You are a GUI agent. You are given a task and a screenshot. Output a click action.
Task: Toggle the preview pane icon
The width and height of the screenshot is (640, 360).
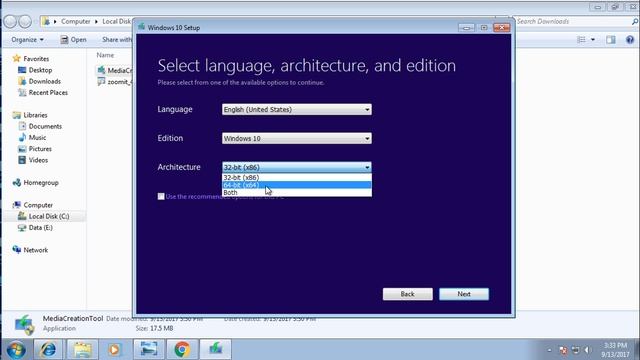pos(611,40)
